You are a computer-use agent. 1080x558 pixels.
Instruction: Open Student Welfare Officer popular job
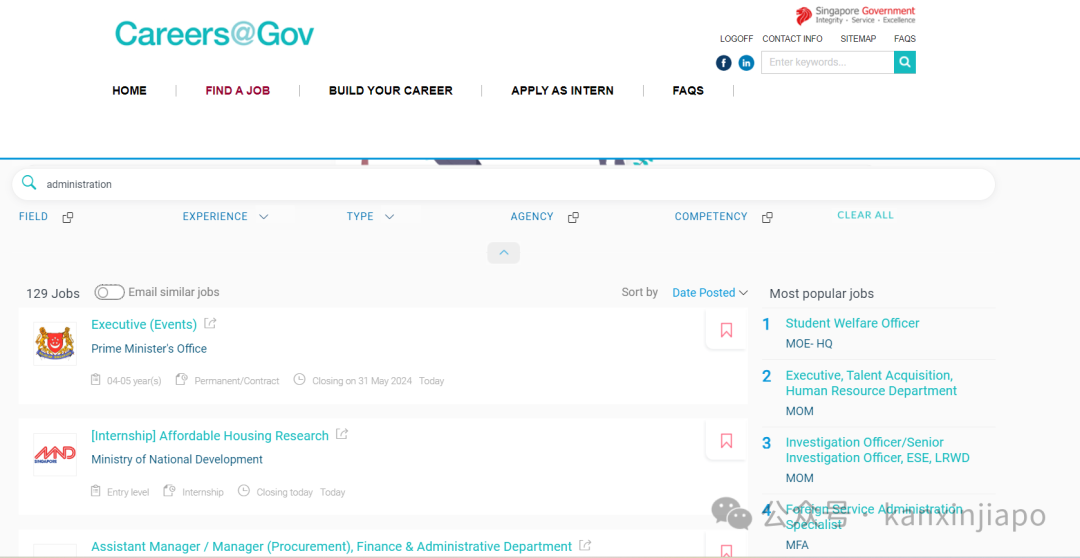pos(852,323)
